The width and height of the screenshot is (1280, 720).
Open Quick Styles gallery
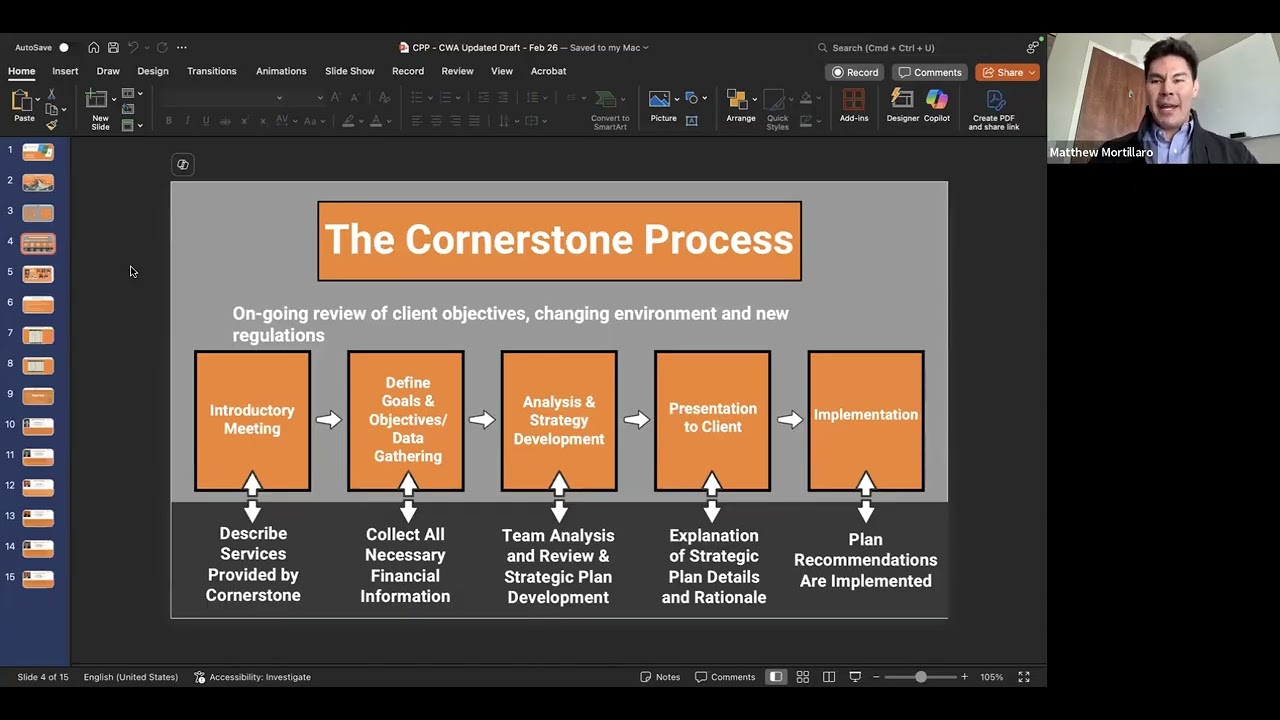tap(777, 109)
